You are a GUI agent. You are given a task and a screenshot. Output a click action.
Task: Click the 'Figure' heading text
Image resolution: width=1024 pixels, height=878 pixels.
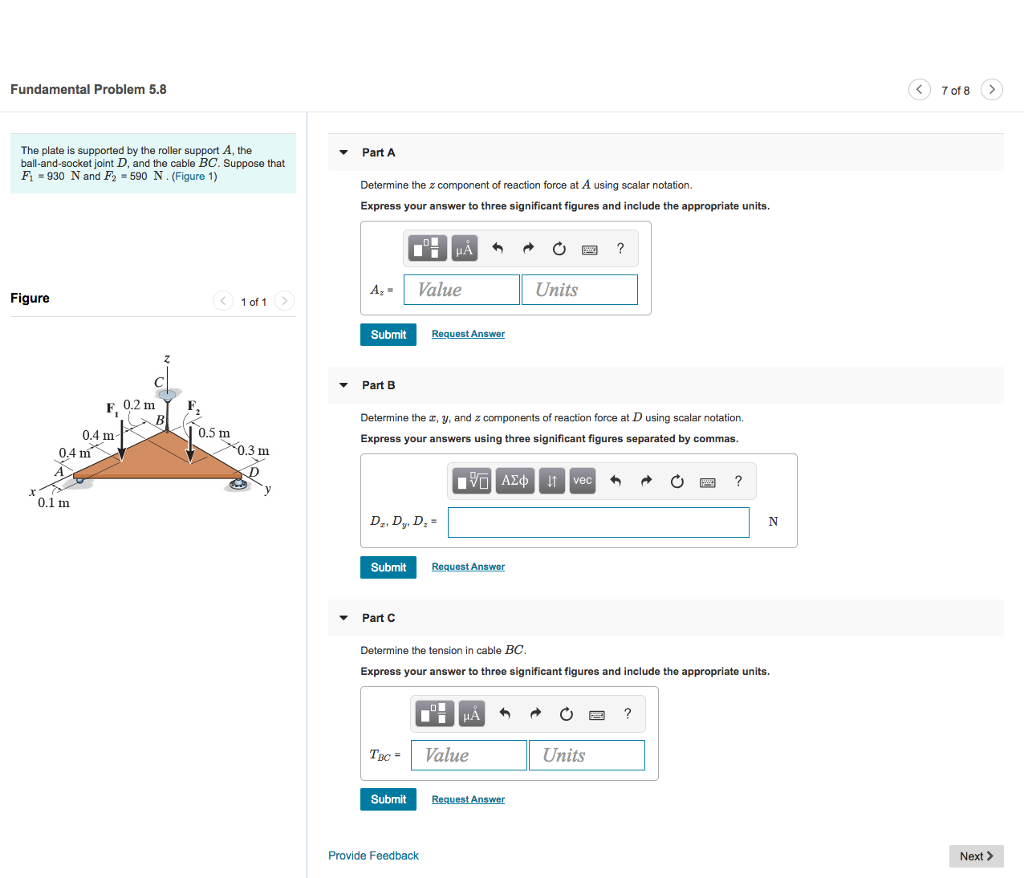click(x=30, y=298)
